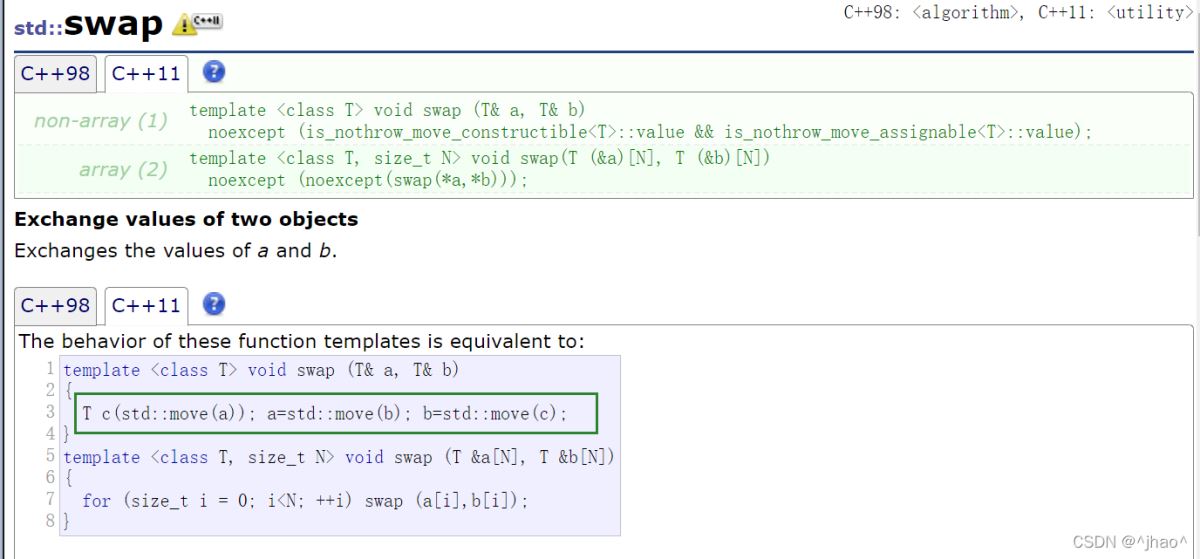1200x559 pixels.
Task: Click the std:: namespace prefix in the title
Action: click(38, 29)
